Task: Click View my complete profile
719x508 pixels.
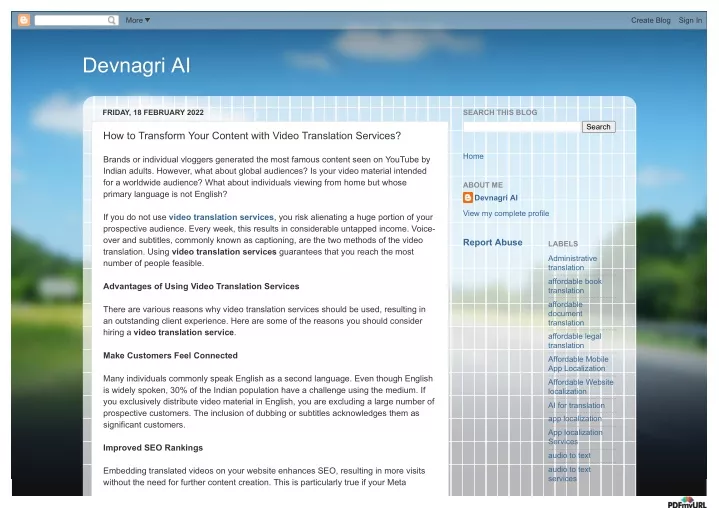Action: point(506,213)
